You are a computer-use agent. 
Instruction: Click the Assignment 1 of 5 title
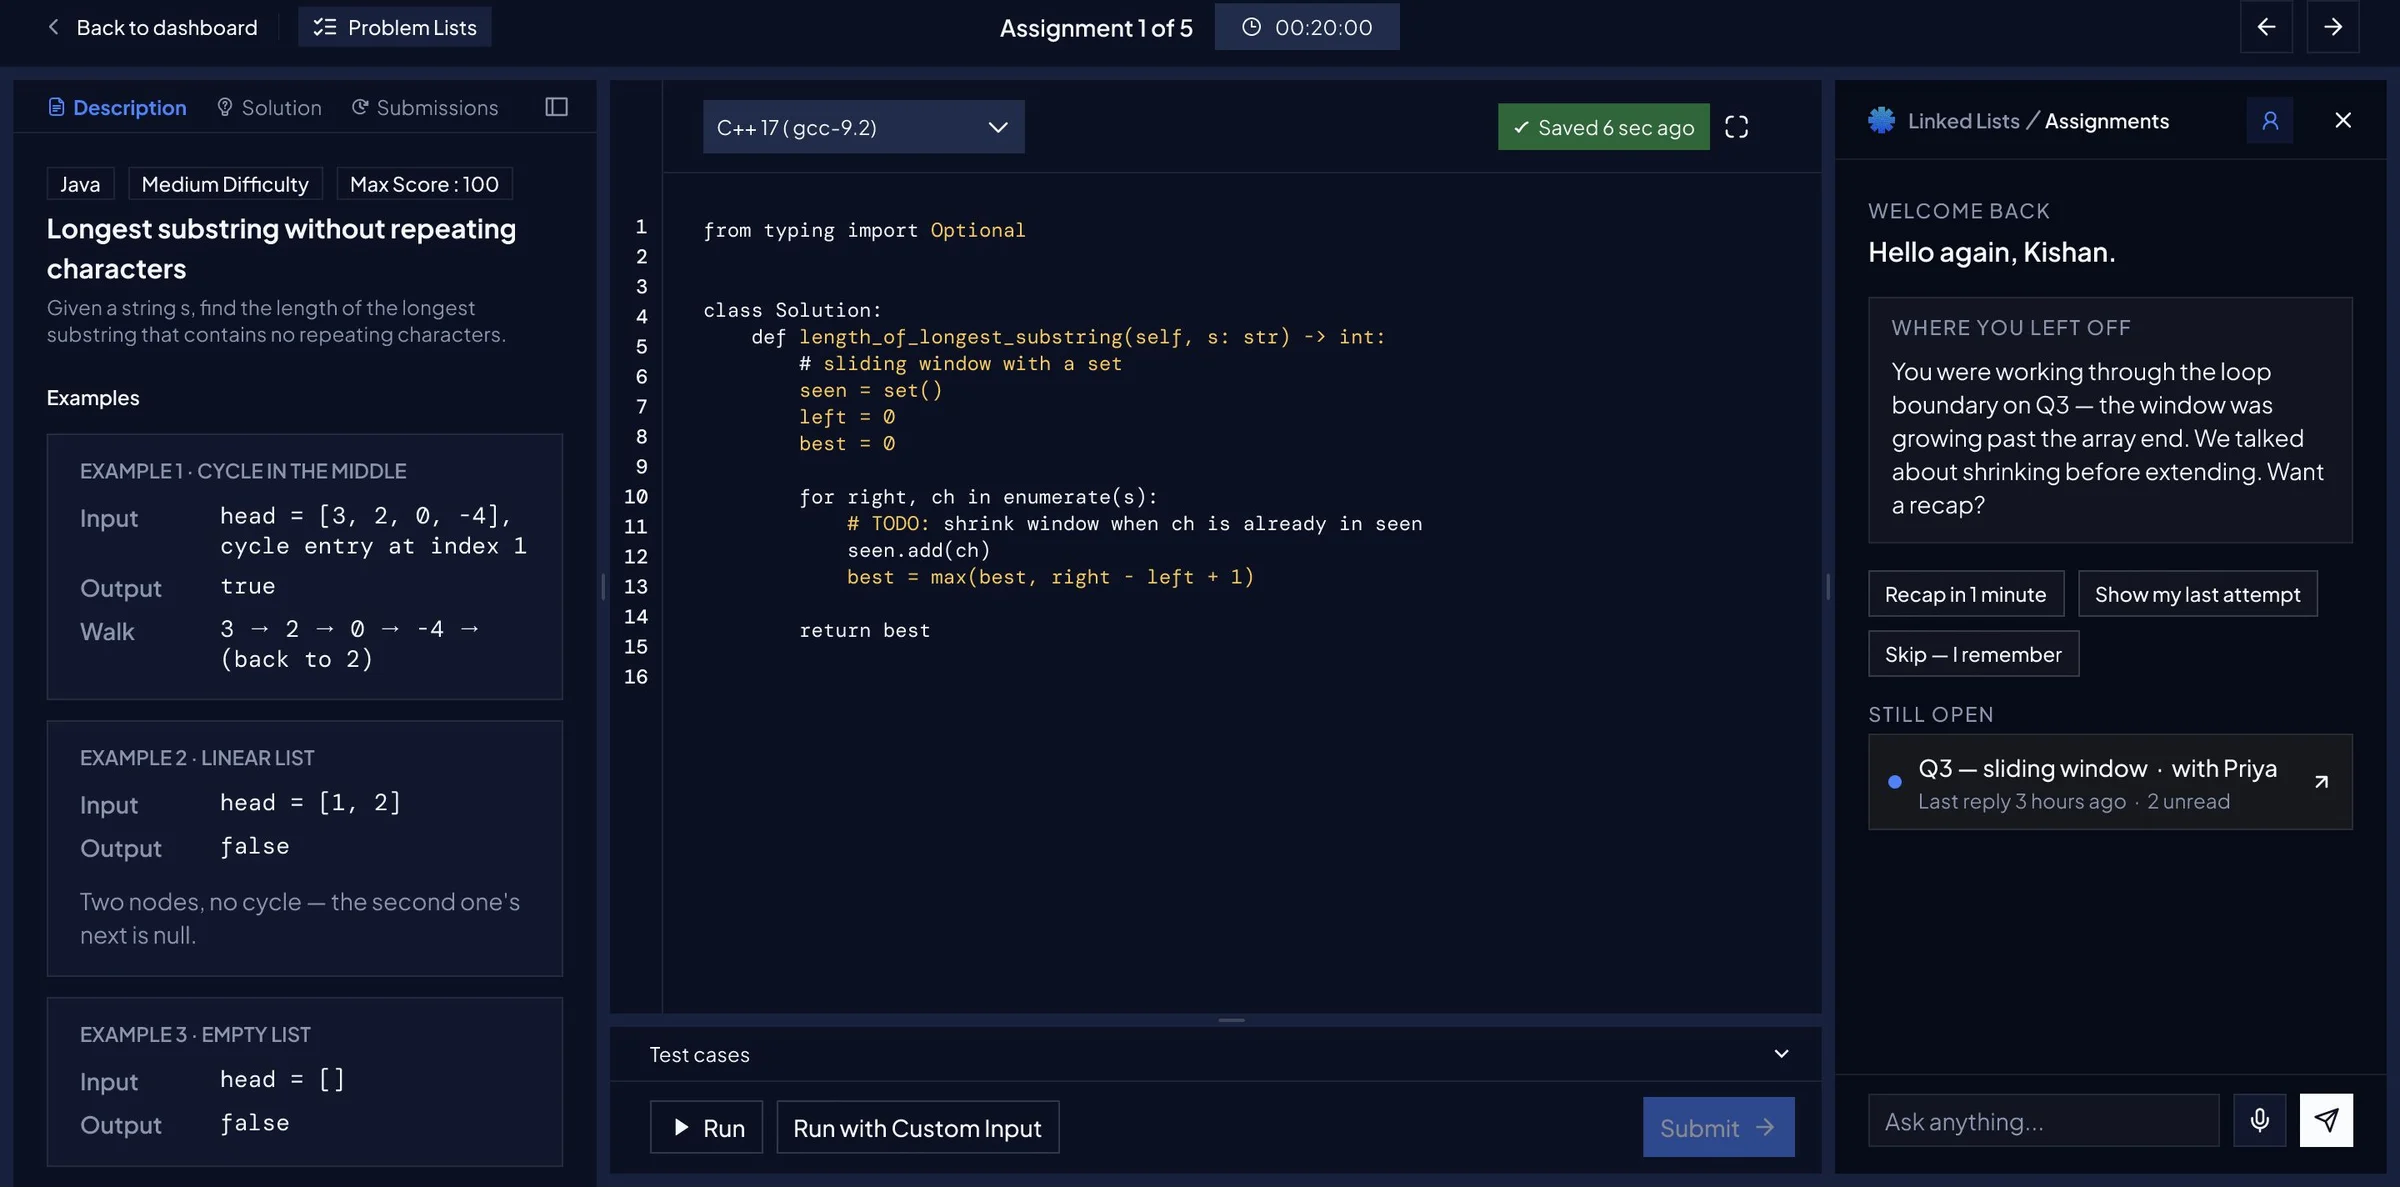click(1096, 28)
